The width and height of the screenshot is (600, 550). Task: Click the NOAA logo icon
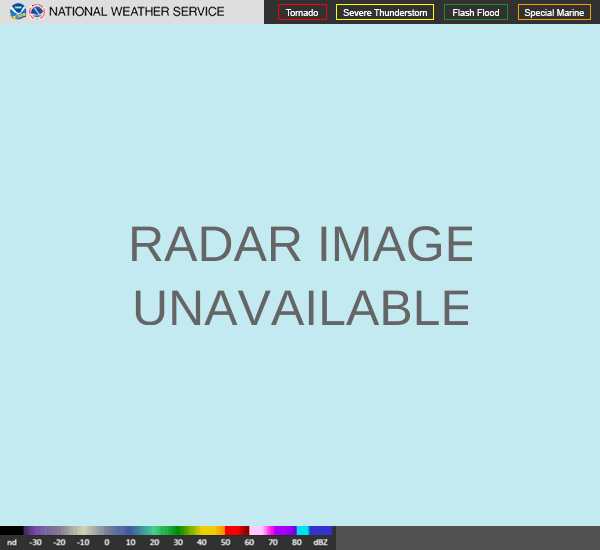[18, 11]
